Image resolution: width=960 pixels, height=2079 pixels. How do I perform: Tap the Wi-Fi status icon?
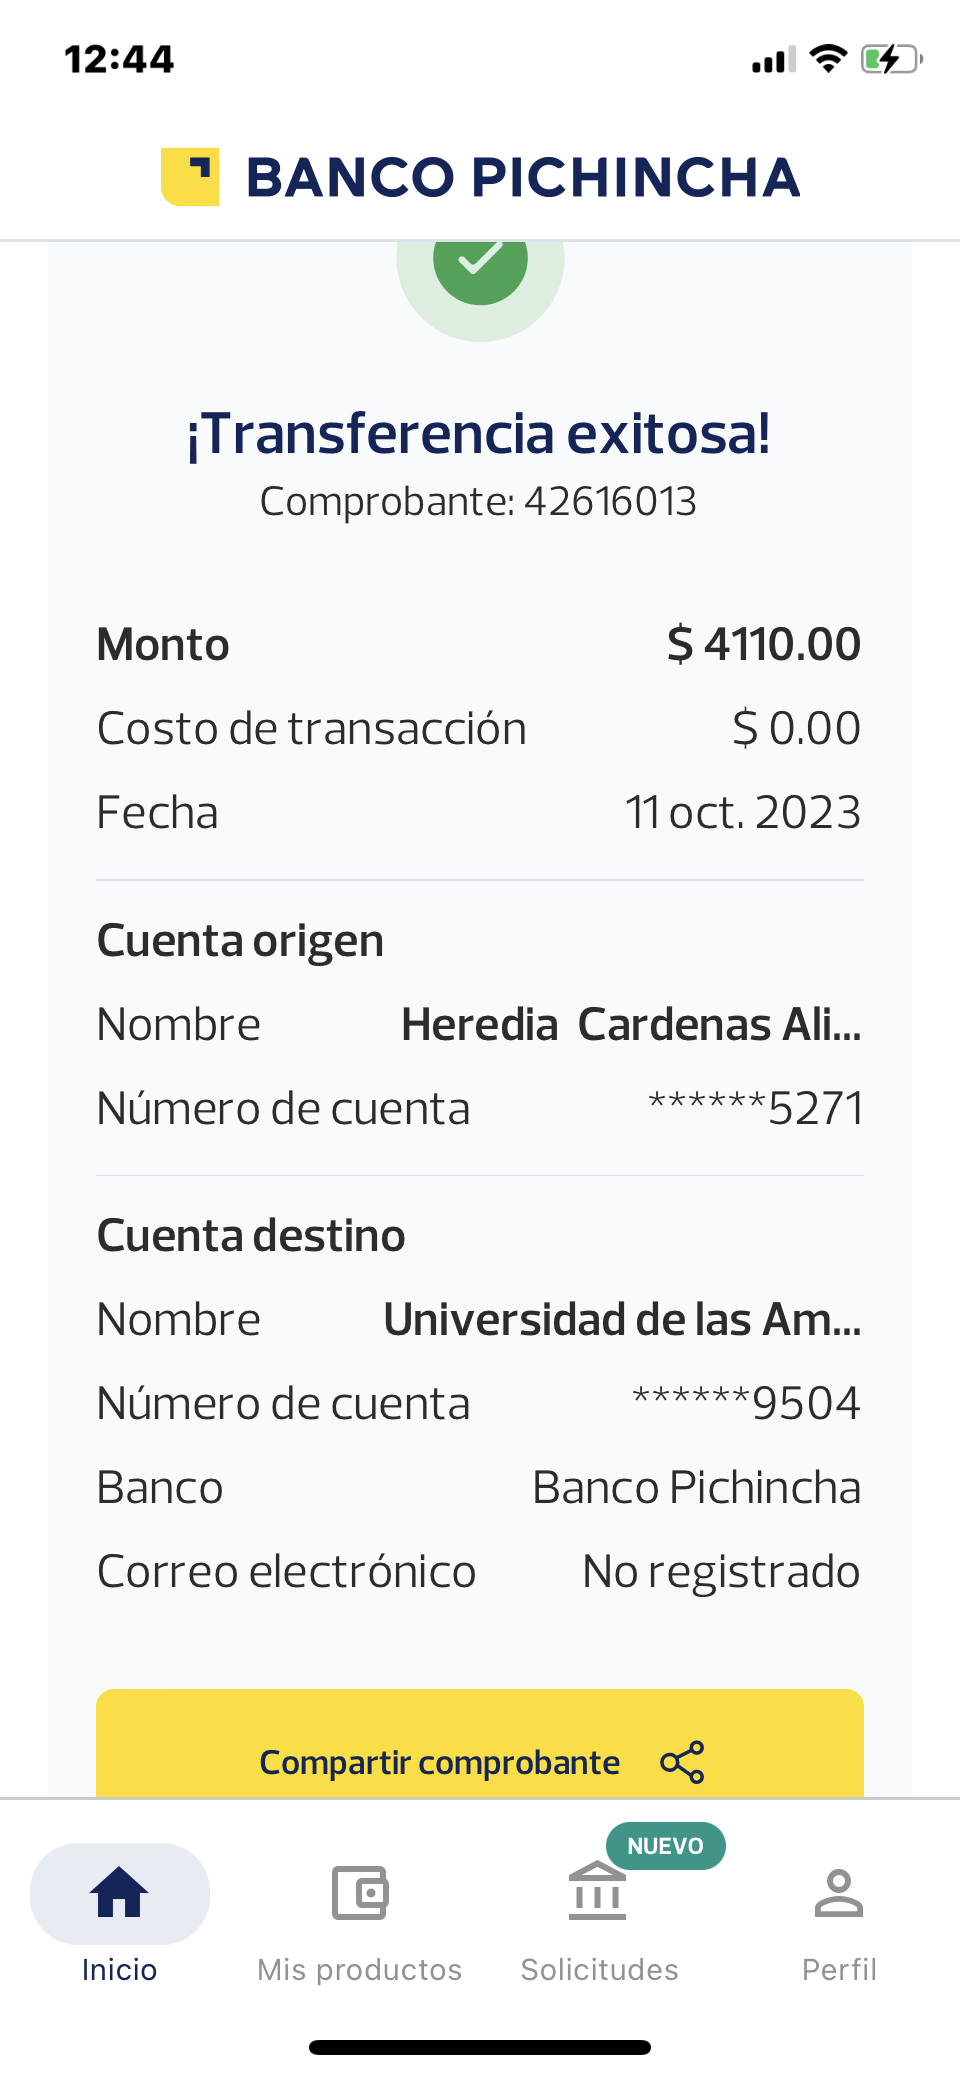(x=828, y=59)
